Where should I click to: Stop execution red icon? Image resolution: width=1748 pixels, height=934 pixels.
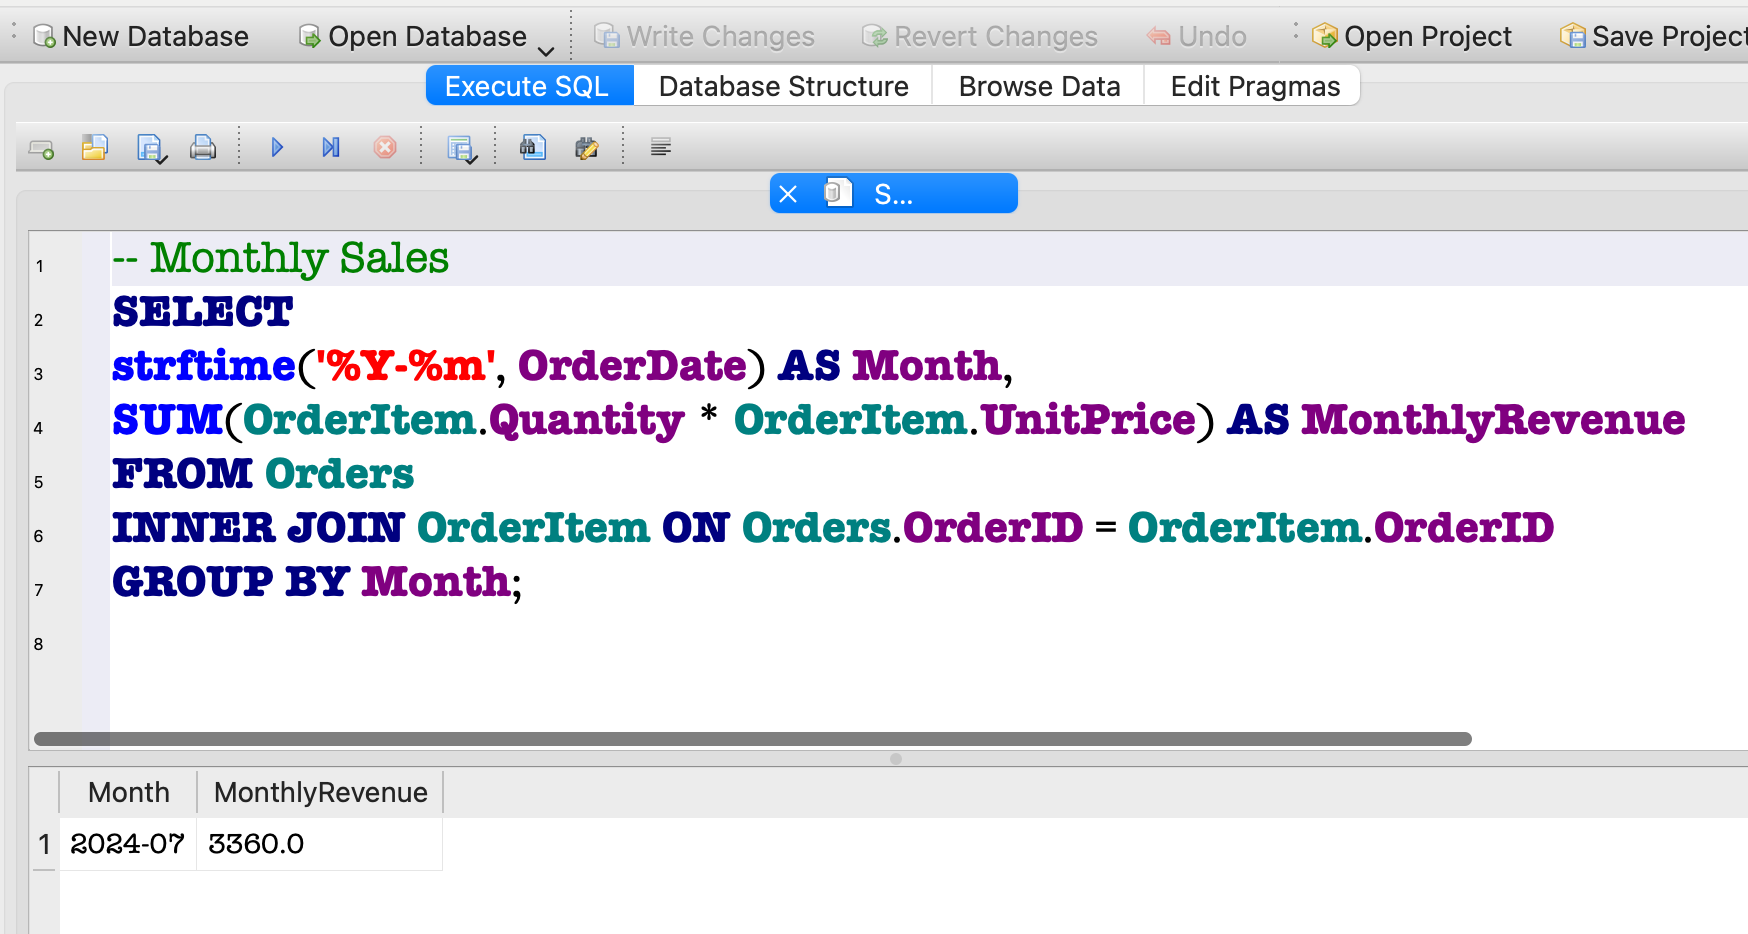(x=385, y=148)
